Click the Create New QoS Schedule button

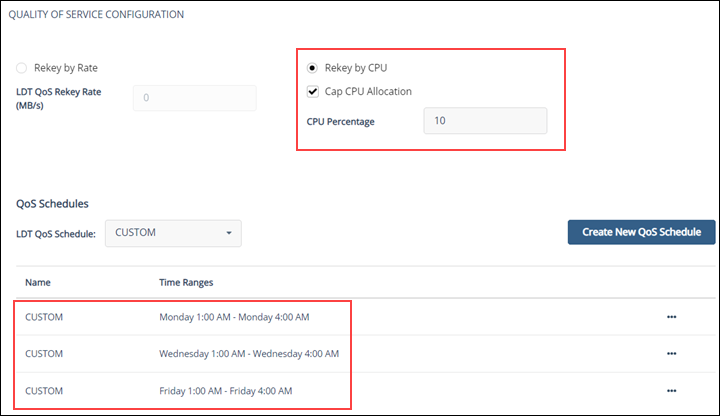641,232
